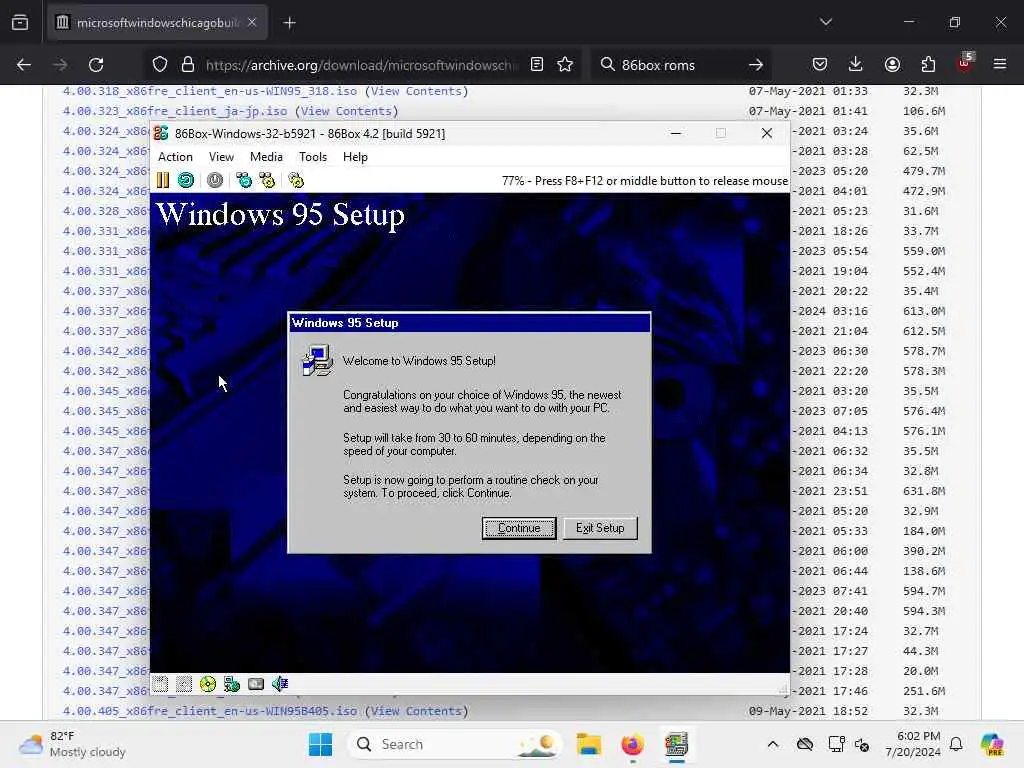Open Firefox extensions puzzle icon
Image resolution: width=1024 pixels, height=768 pixels.
pos(928,65)
